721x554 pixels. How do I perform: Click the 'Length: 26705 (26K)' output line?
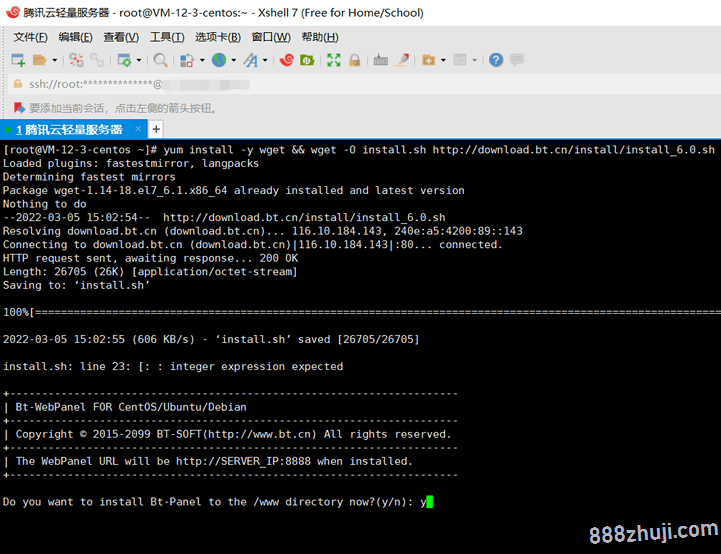point(150,272)
